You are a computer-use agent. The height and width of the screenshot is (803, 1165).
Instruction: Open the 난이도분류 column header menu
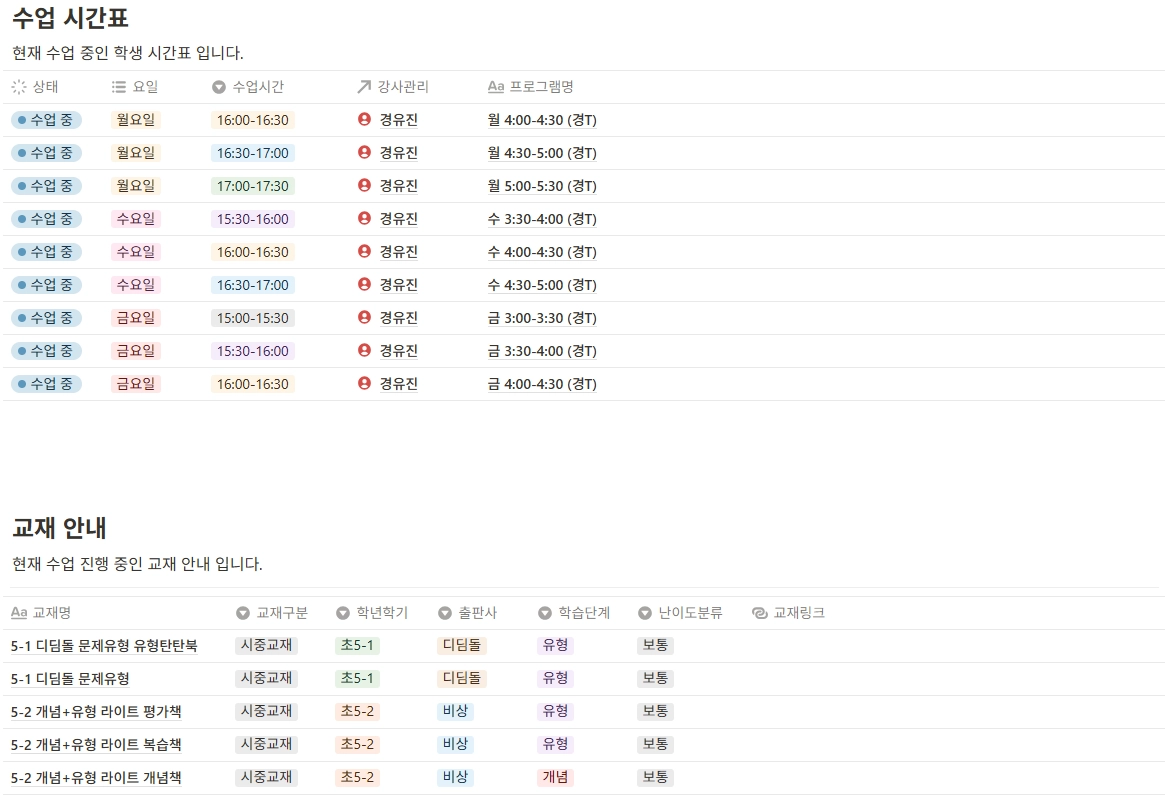click(x=680, y=613)
